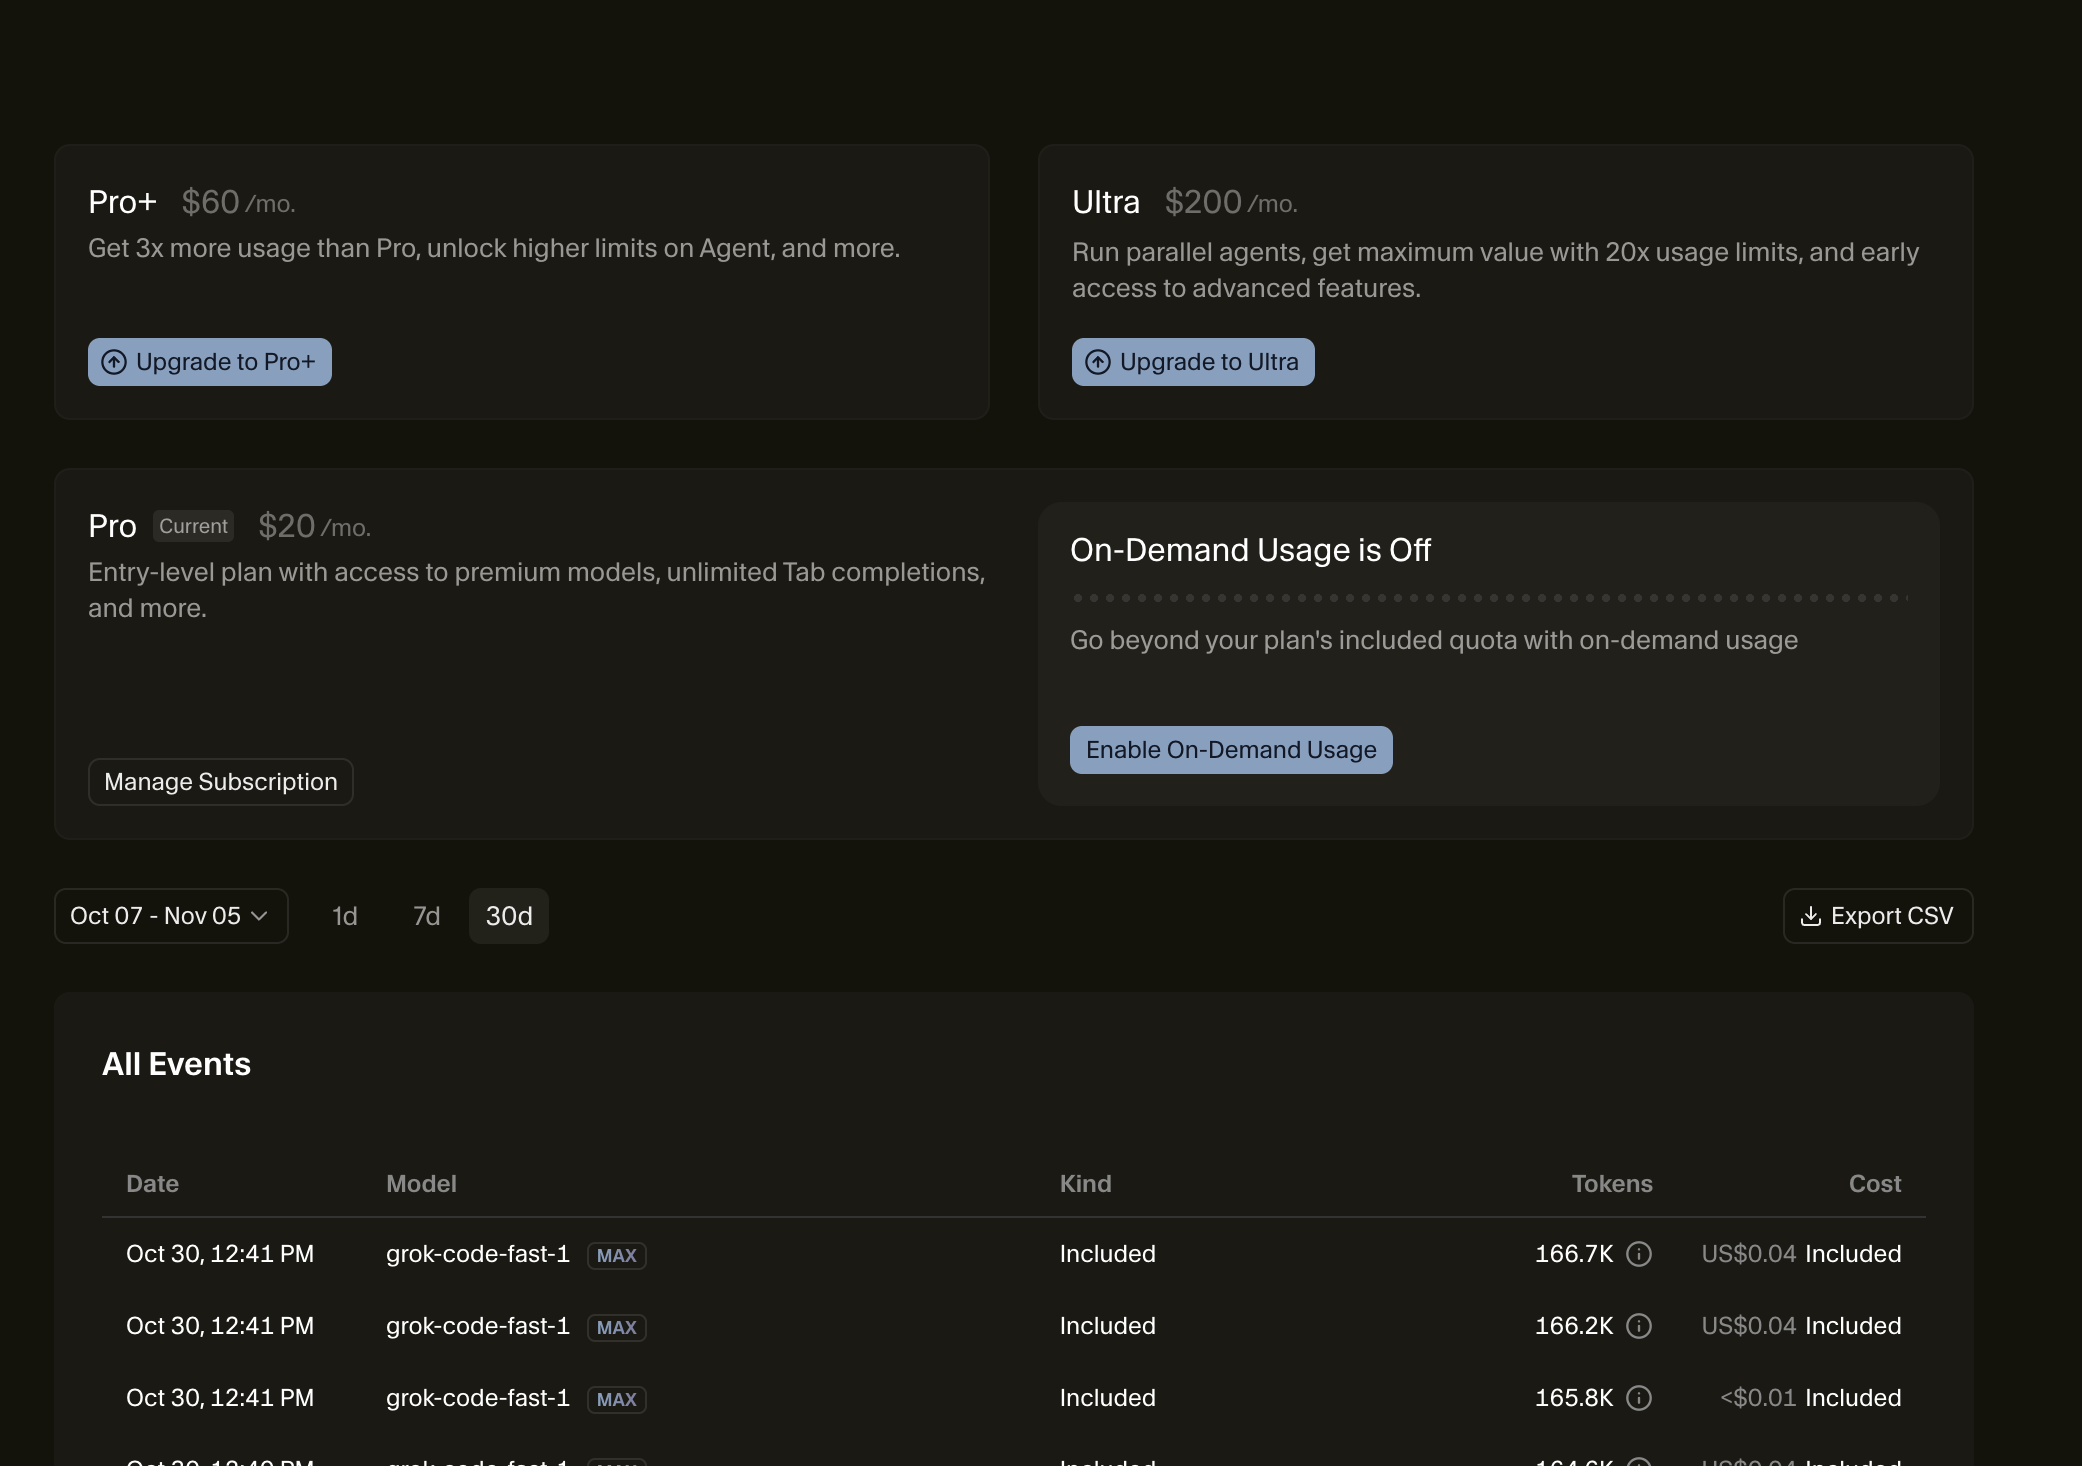Select the 1d time range tab

click(345, 916)
